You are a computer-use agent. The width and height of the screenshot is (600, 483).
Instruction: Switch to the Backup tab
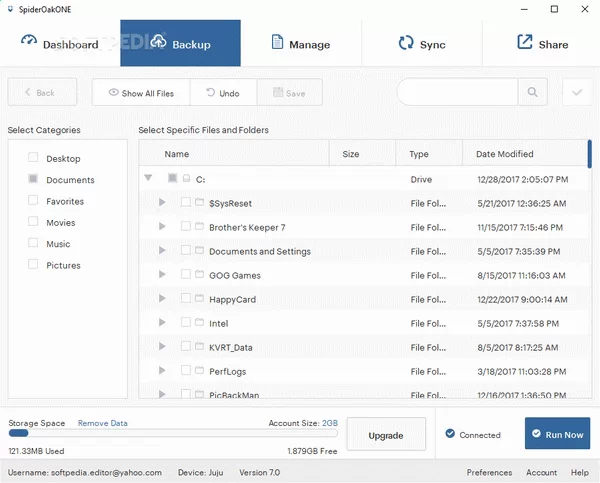(x=180, y=44)
